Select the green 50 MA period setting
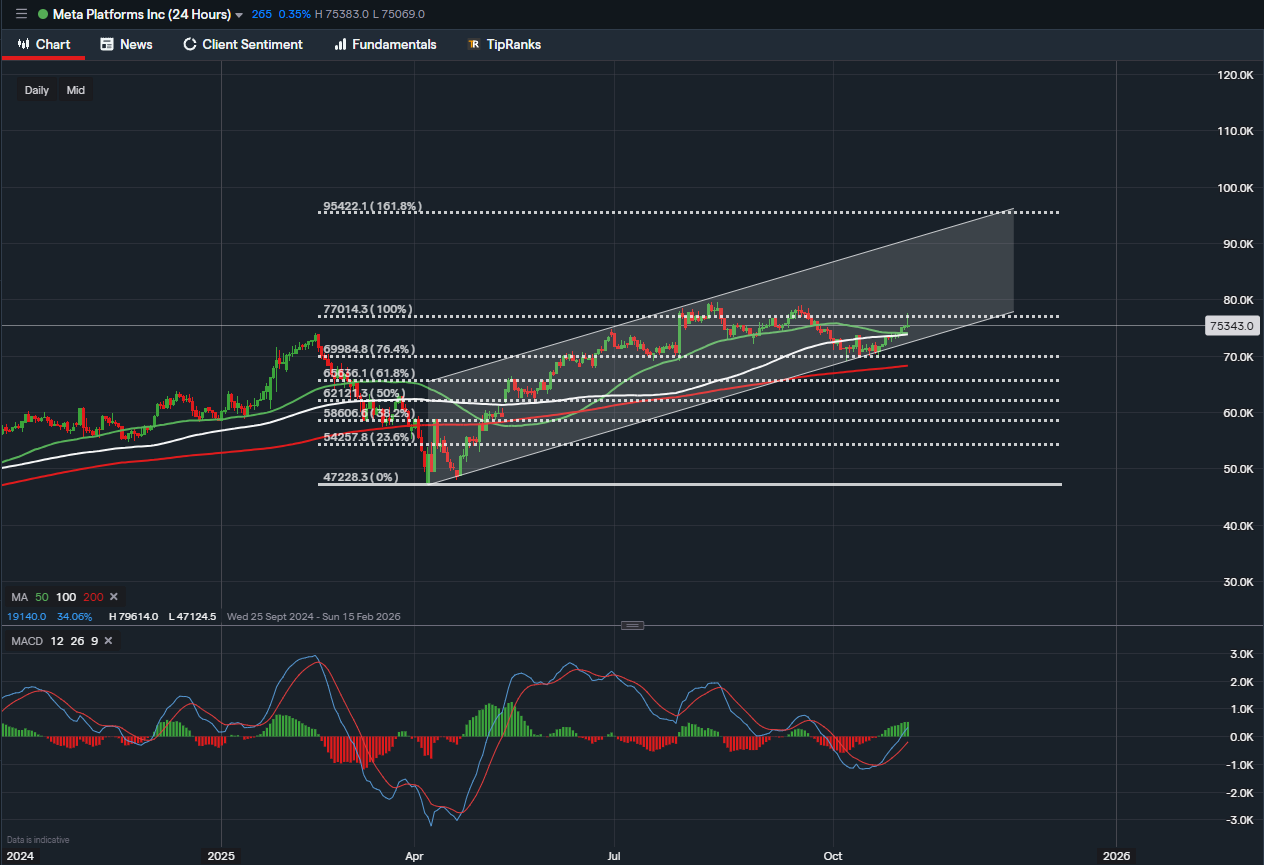Viewport: 1264px width, 865px height. pyautogui.click(x=43, y=596)
